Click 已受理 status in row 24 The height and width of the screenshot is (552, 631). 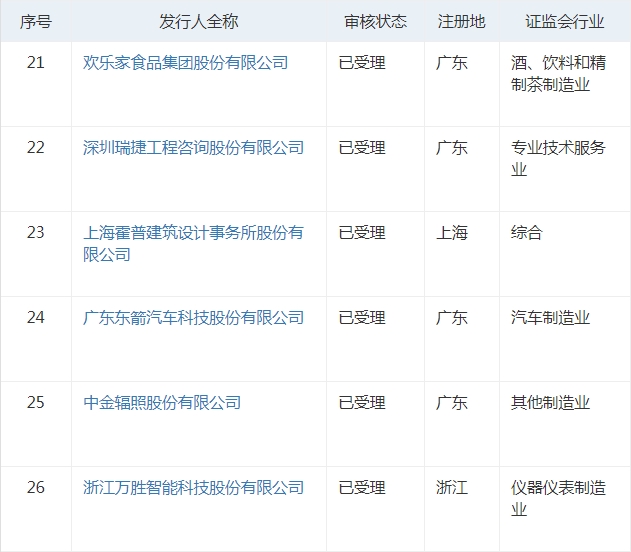coord(362,317)
